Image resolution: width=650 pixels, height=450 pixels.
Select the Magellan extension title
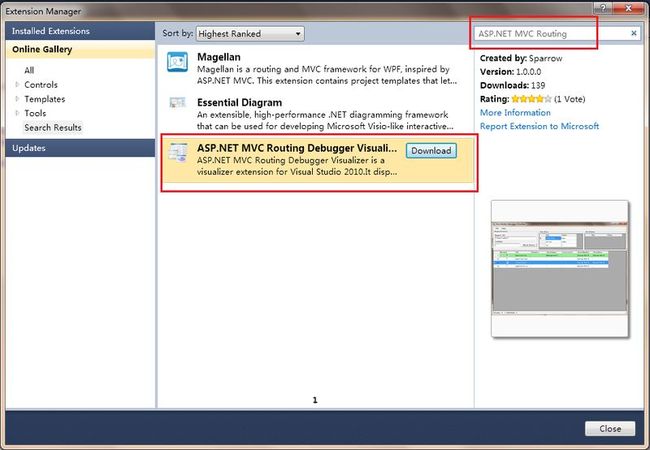[x=218, y=57]
